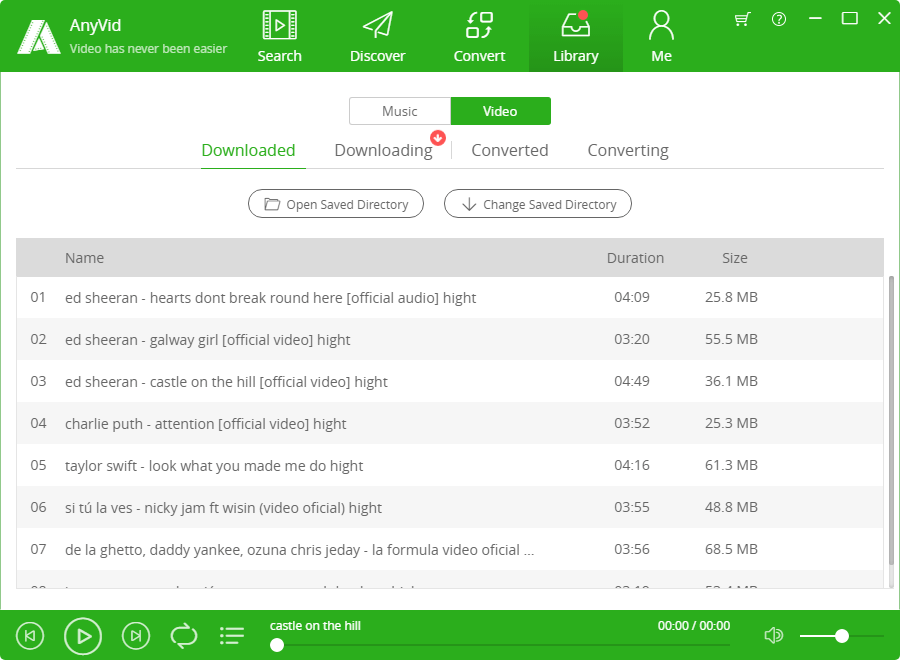Click Open Saved Directory button

(x=336, y=204)
